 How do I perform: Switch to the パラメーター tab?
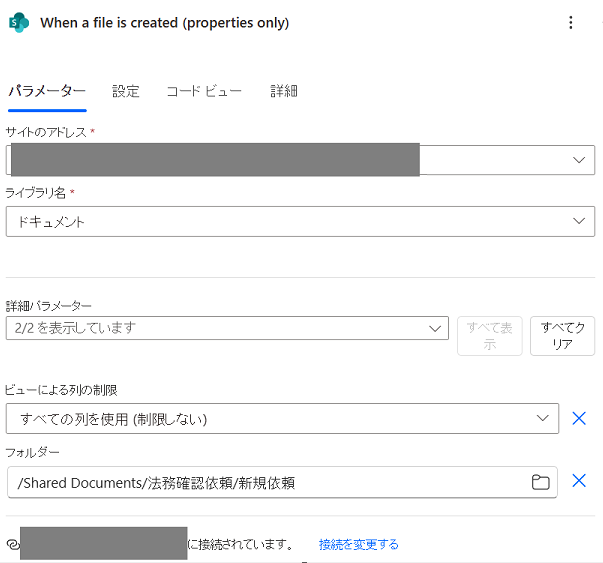(x=47, y=92)
